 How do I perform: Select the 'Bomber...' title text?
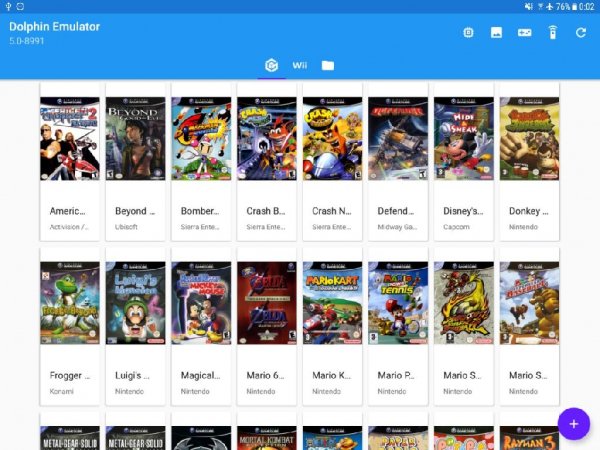200,211
